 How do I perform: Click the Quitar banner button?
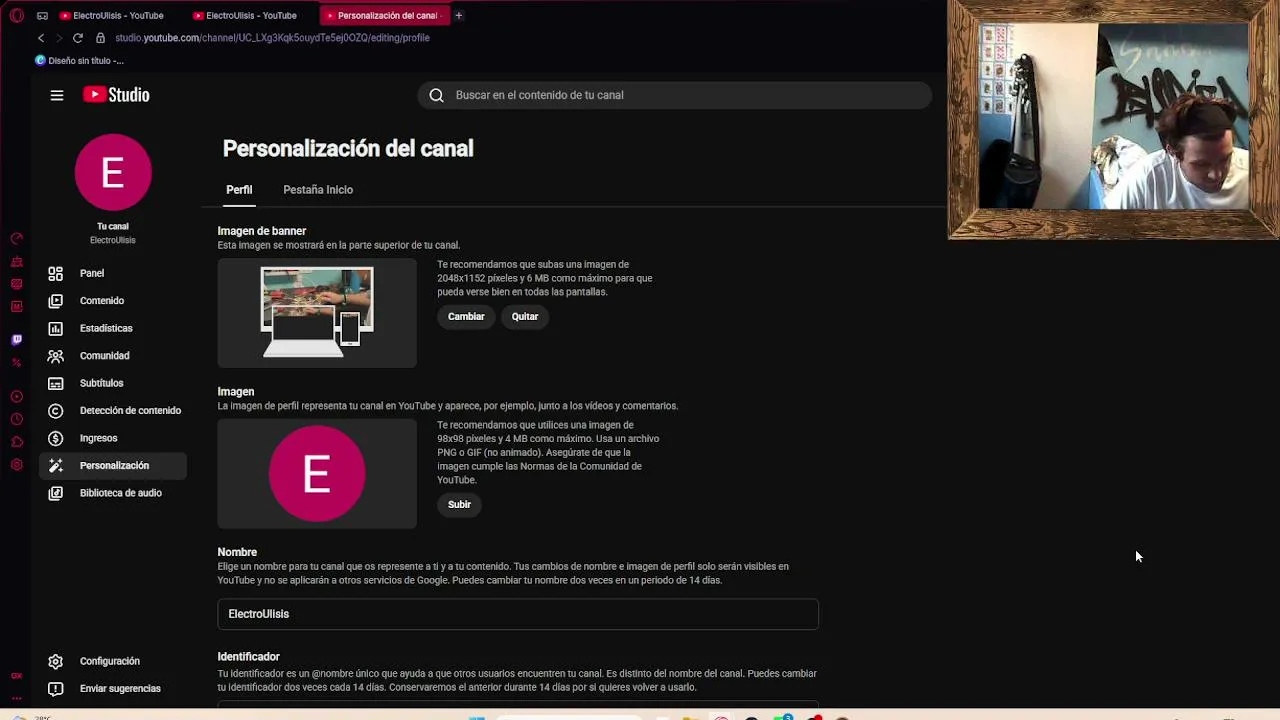[525, 317]
